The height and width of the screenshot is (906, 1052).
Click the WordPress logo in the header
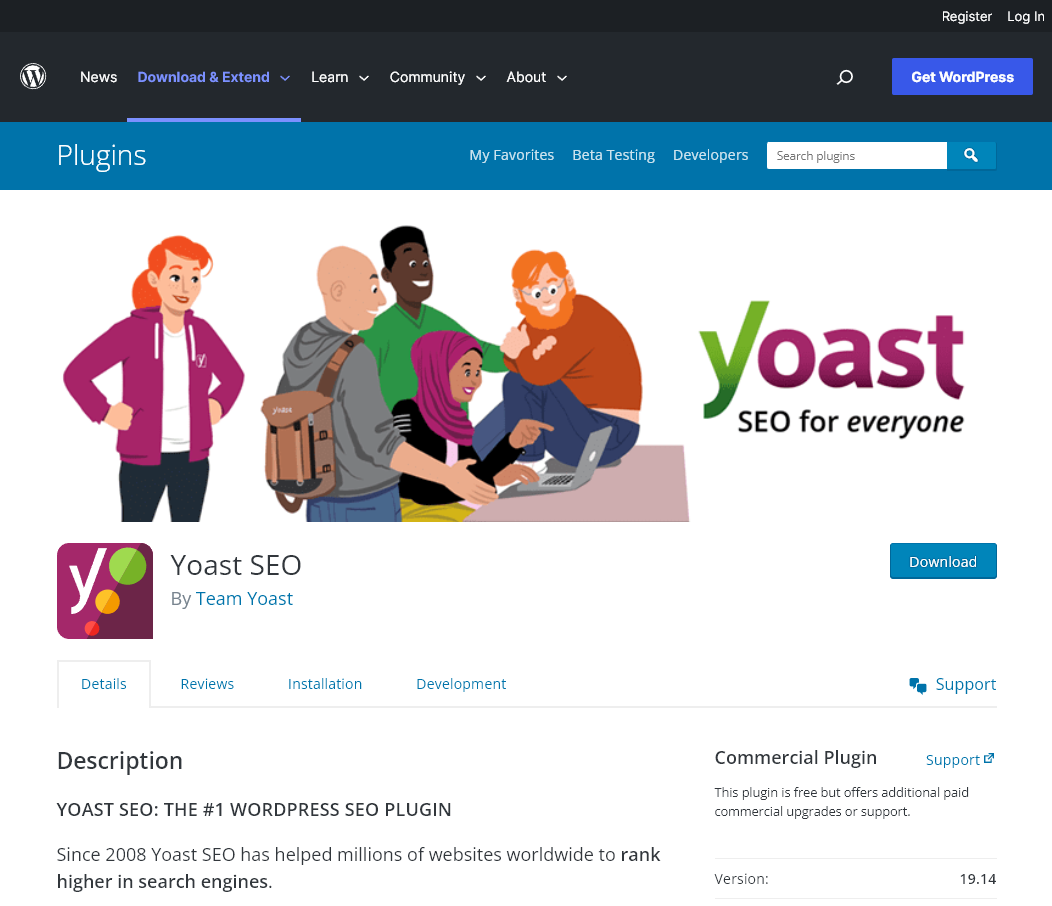[x=33, y=76]
